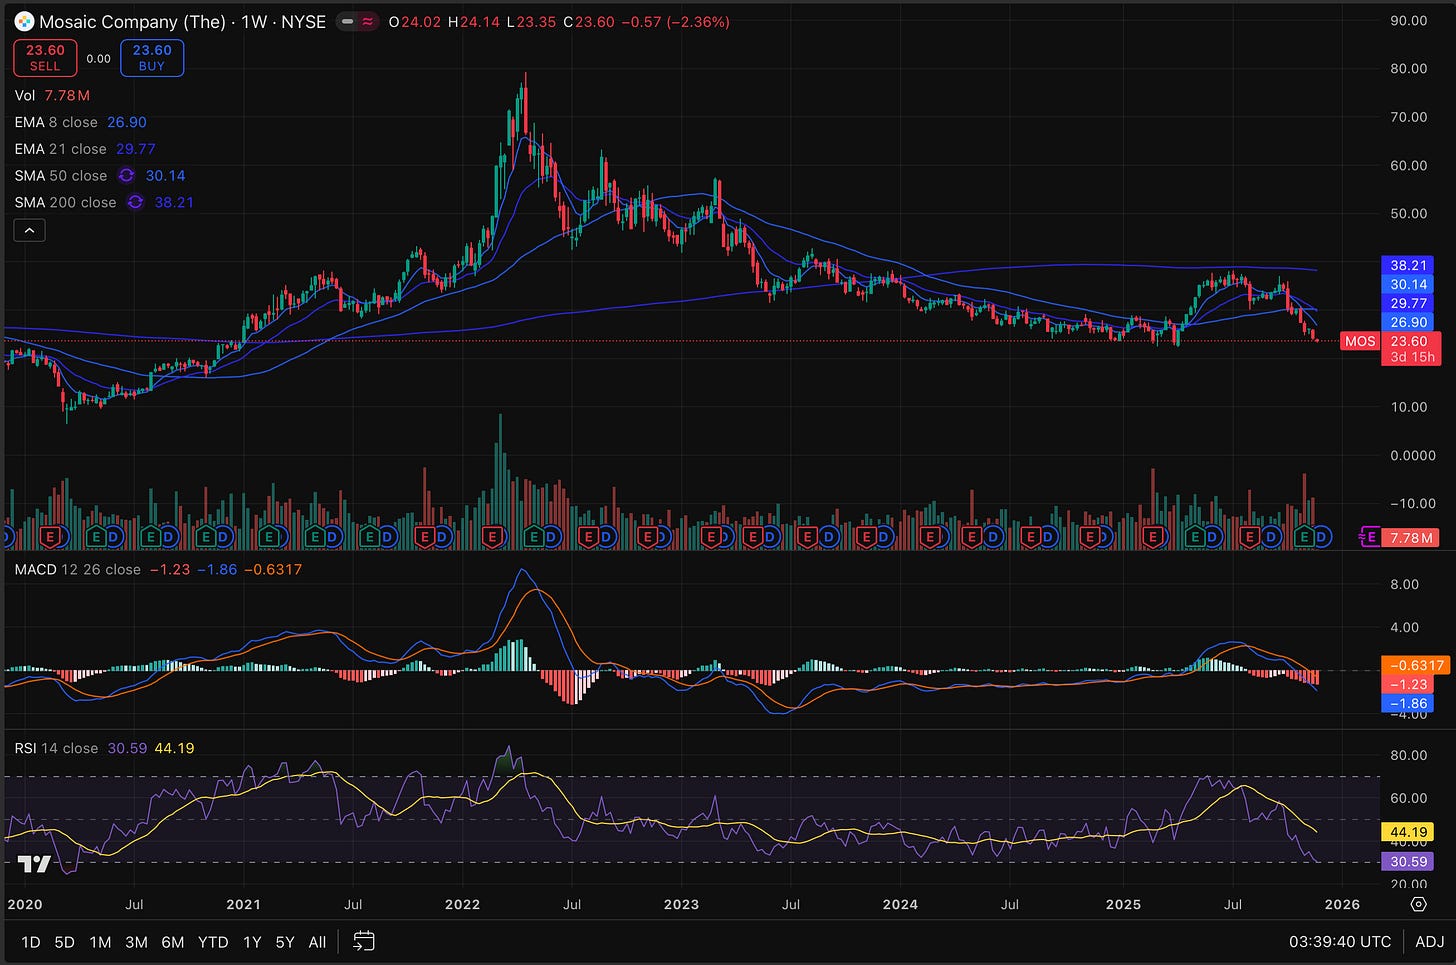Click the orange −0.6317 MACD axis label
Screen dimensions: 1456x965
point(1414,665)
